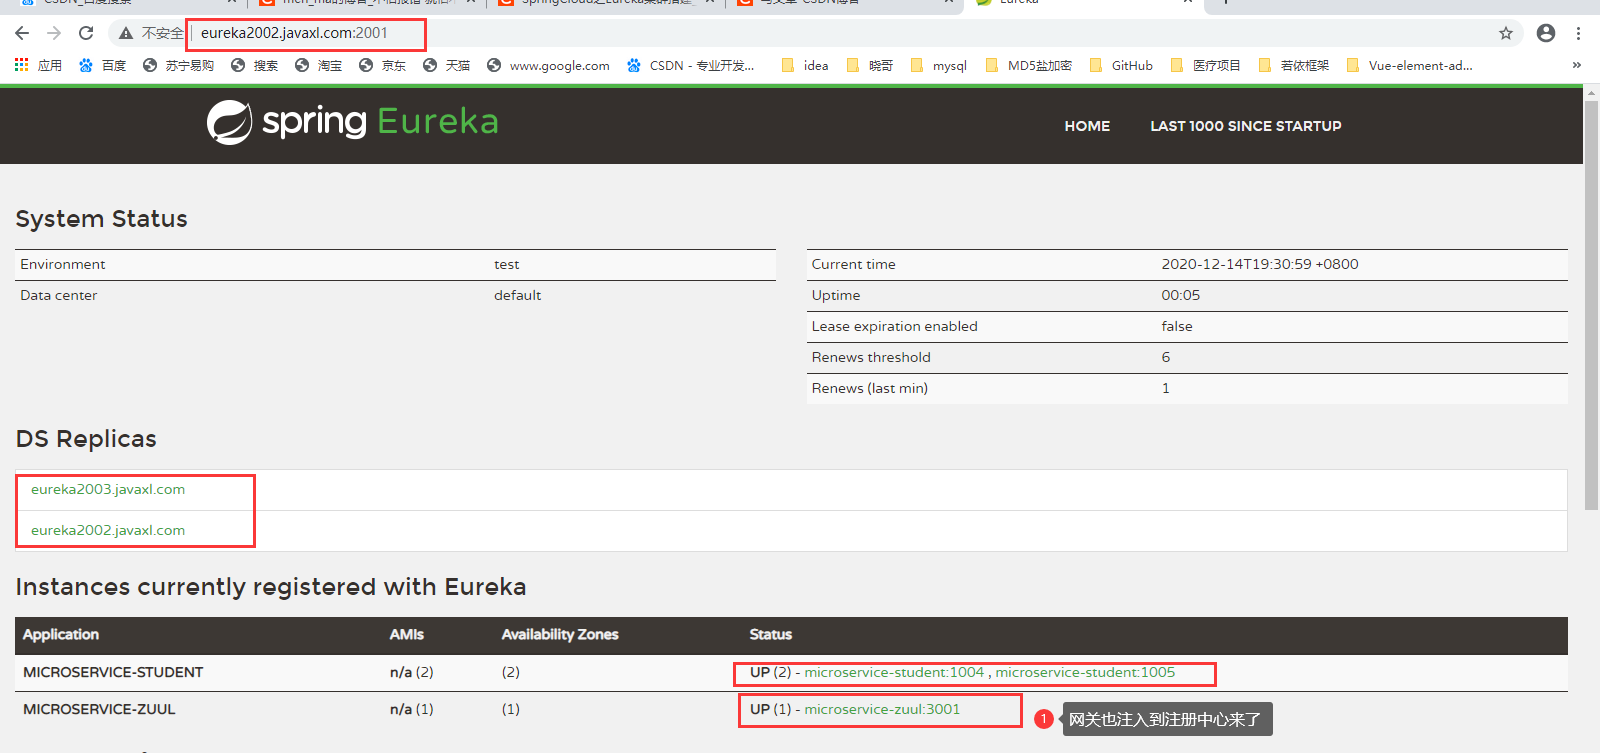Bookmark this page with the star icon
Image resolution: width=1600 pixels, height=753 pixels.
(1506, 33)
